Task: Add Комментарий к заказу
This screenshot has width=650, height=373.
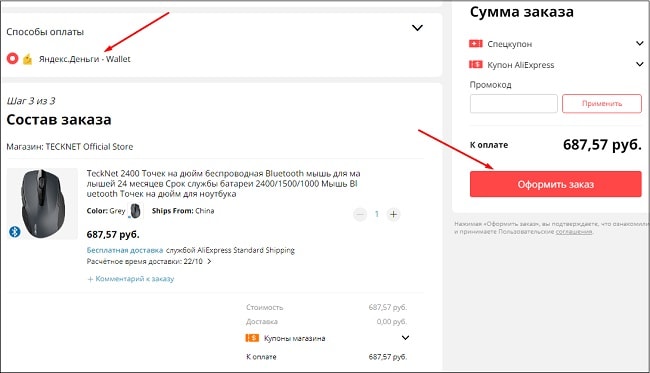Action: [x=131, y=279]
